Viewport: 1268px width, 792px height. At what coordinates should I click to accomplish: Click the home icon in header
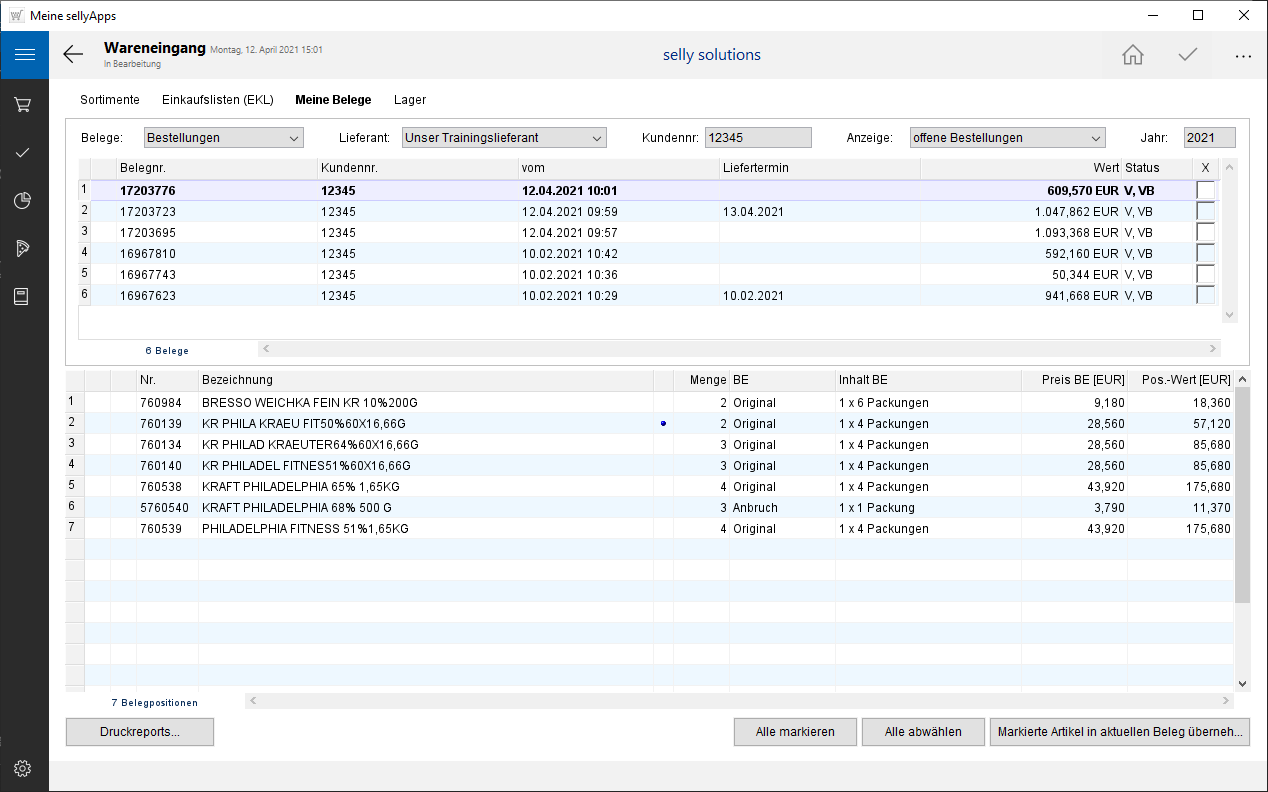point(1132,55)
